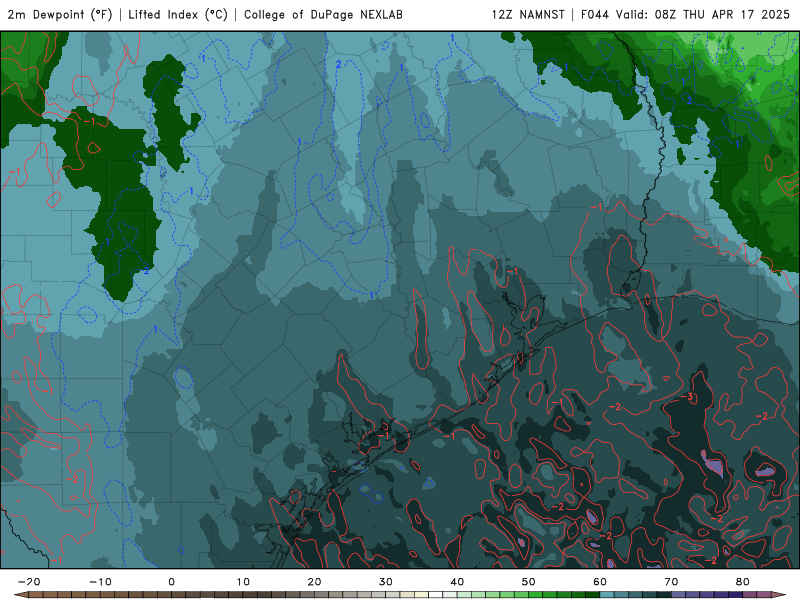
Task: Click the '-10' color scale label
Action: [x=100, y=582]
